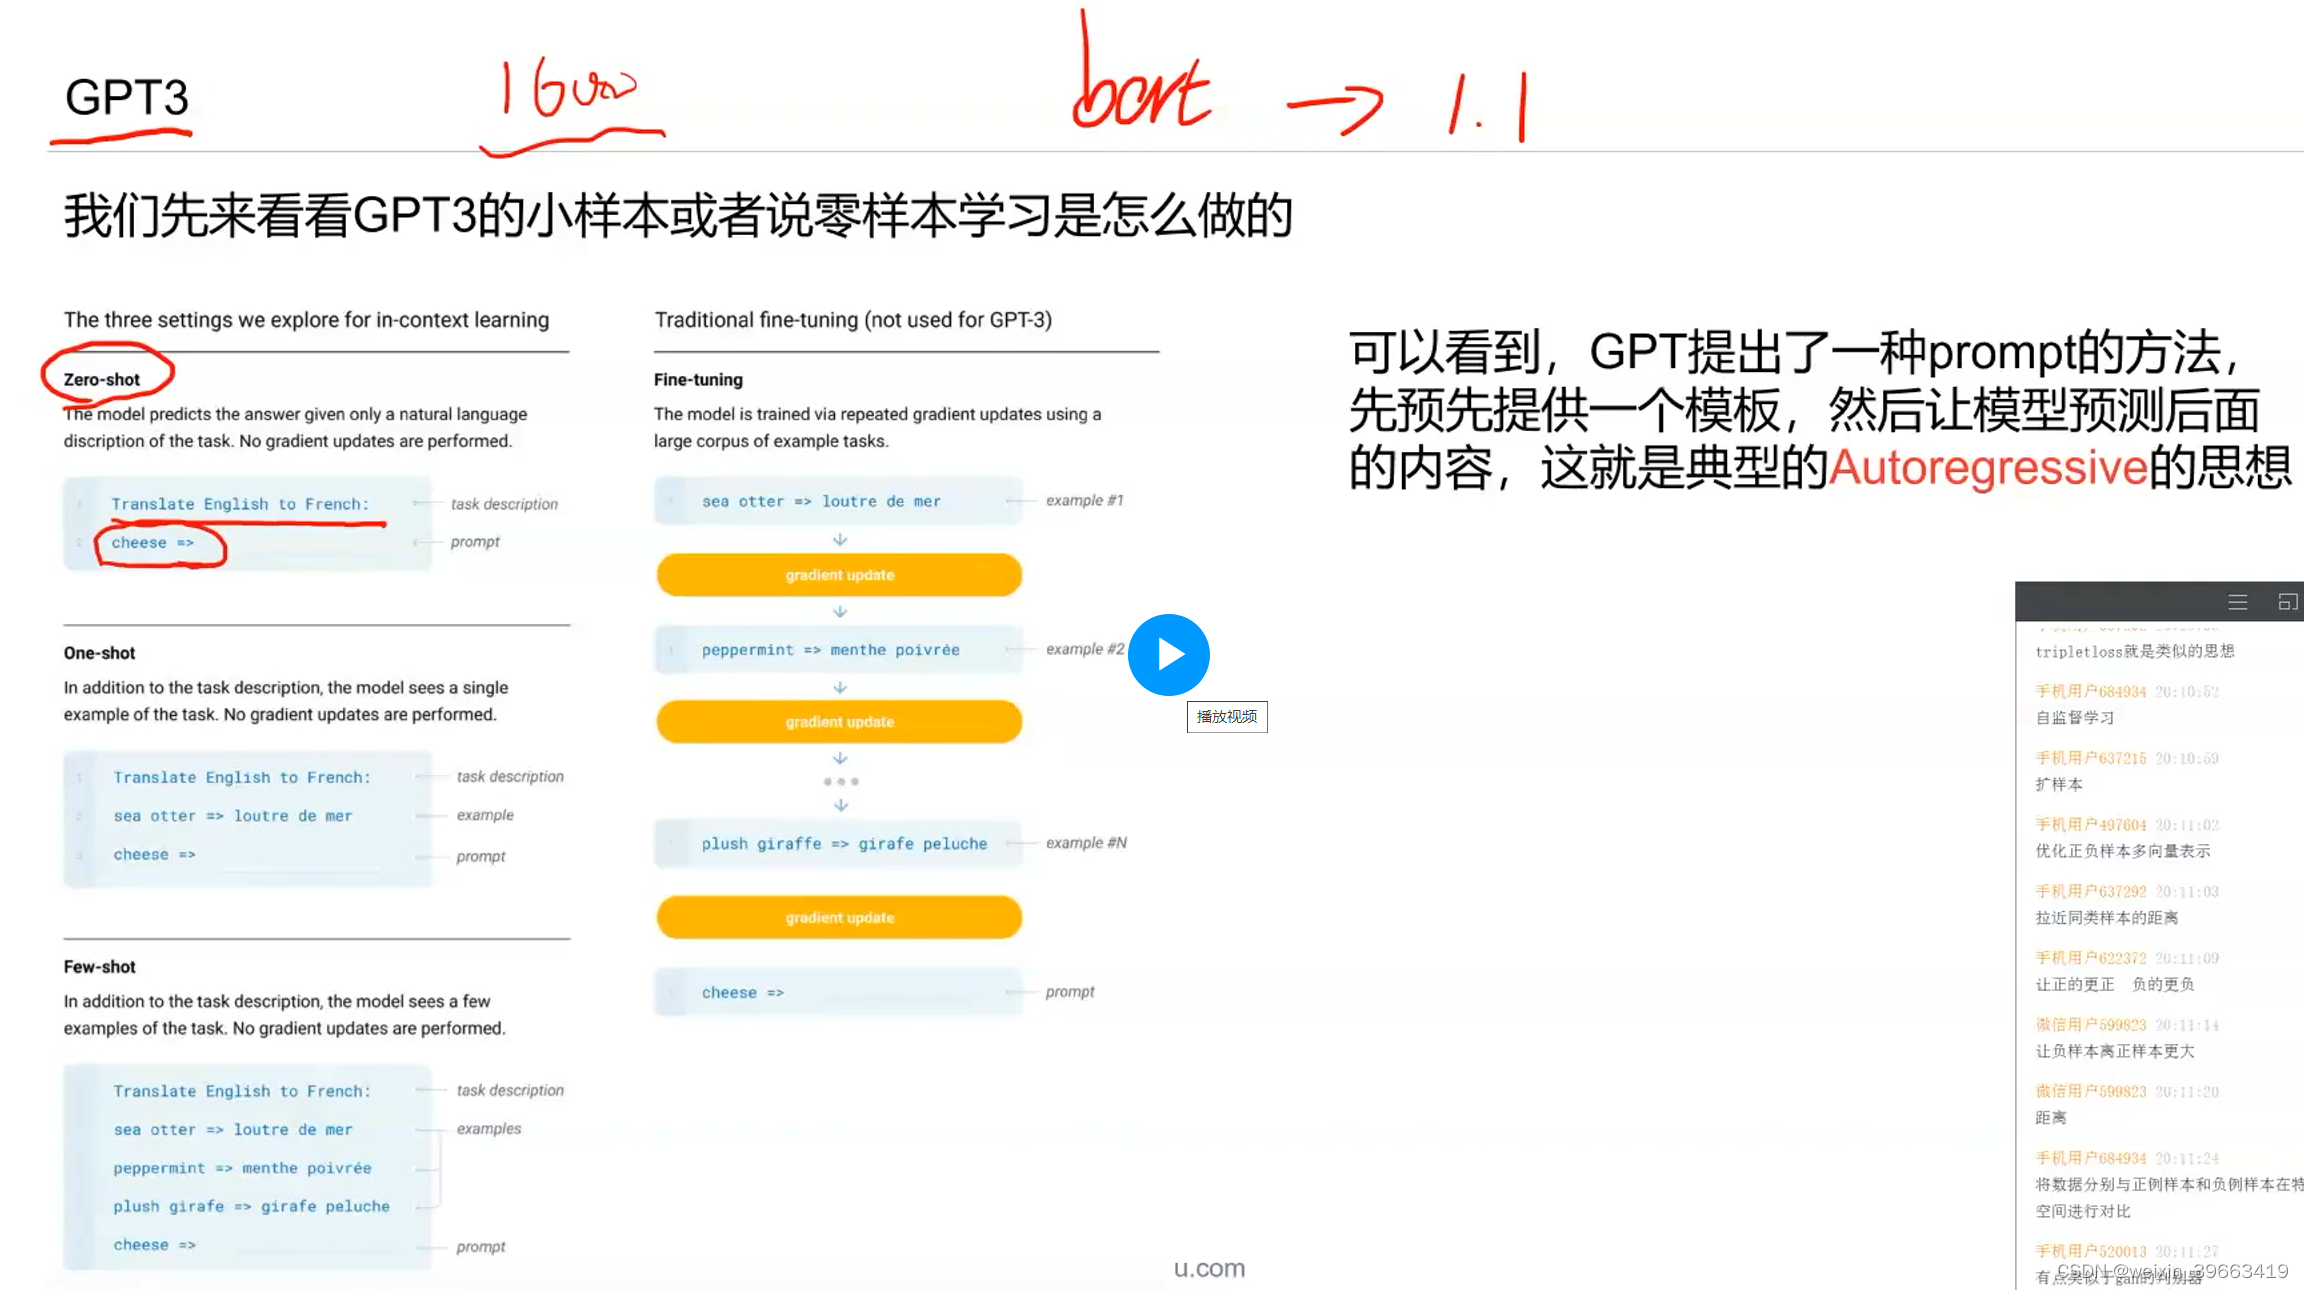Click the timestamp 20:11:09
The height and width of the screenshot is (1290, 2304).
[x=2187, y=958]
